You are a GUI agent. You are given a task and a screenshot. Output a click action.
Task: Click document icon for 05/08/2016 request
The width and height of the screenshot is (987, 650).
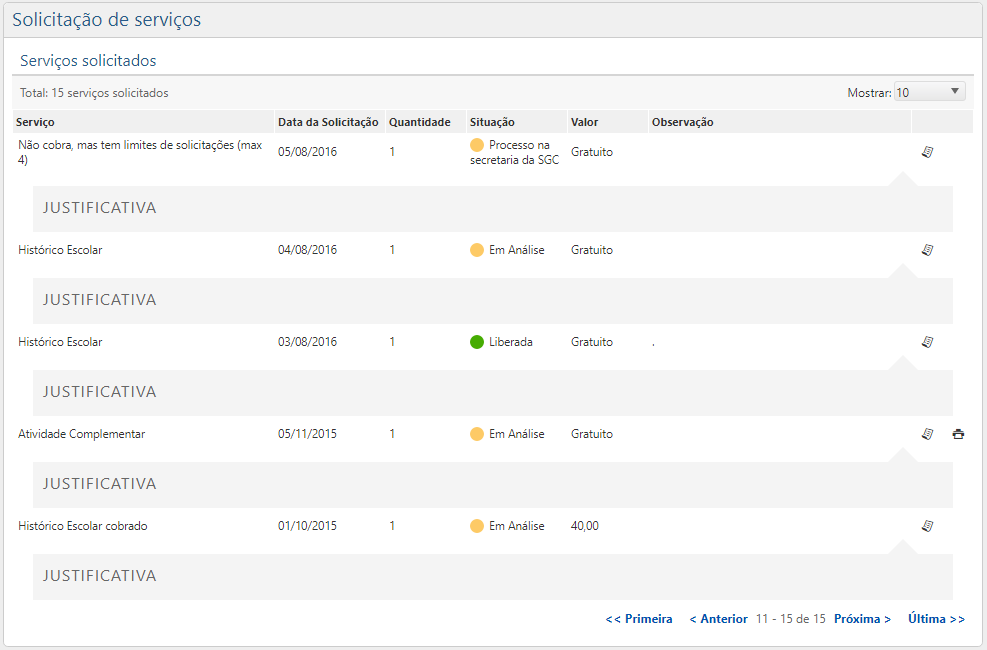pyautogui.click(x=927, y=152)
